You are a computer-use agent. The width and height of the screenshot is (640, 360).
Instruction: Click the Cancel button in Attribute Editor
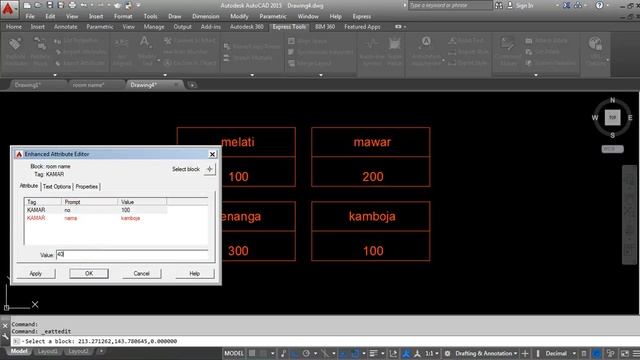142,273
